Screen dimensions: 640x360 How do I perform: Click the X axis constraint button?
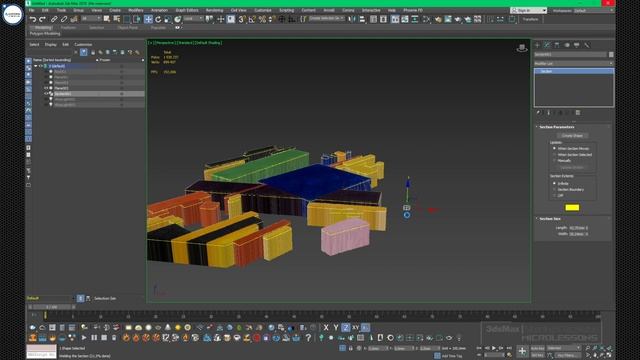[326, 327]
